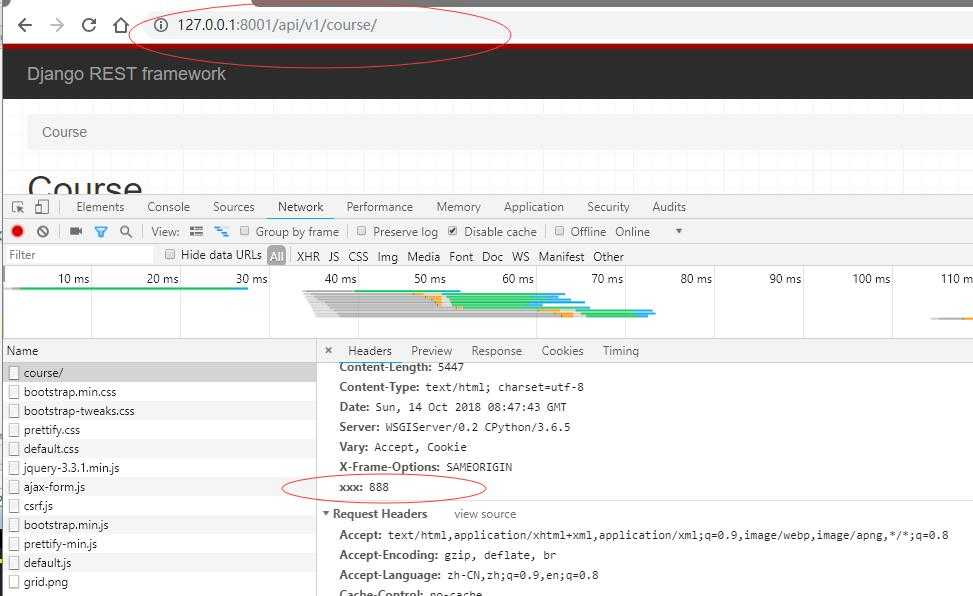This screenshot has height=596, width=973.
Task: Select the csrf.js request
Action: pos(160,506)
